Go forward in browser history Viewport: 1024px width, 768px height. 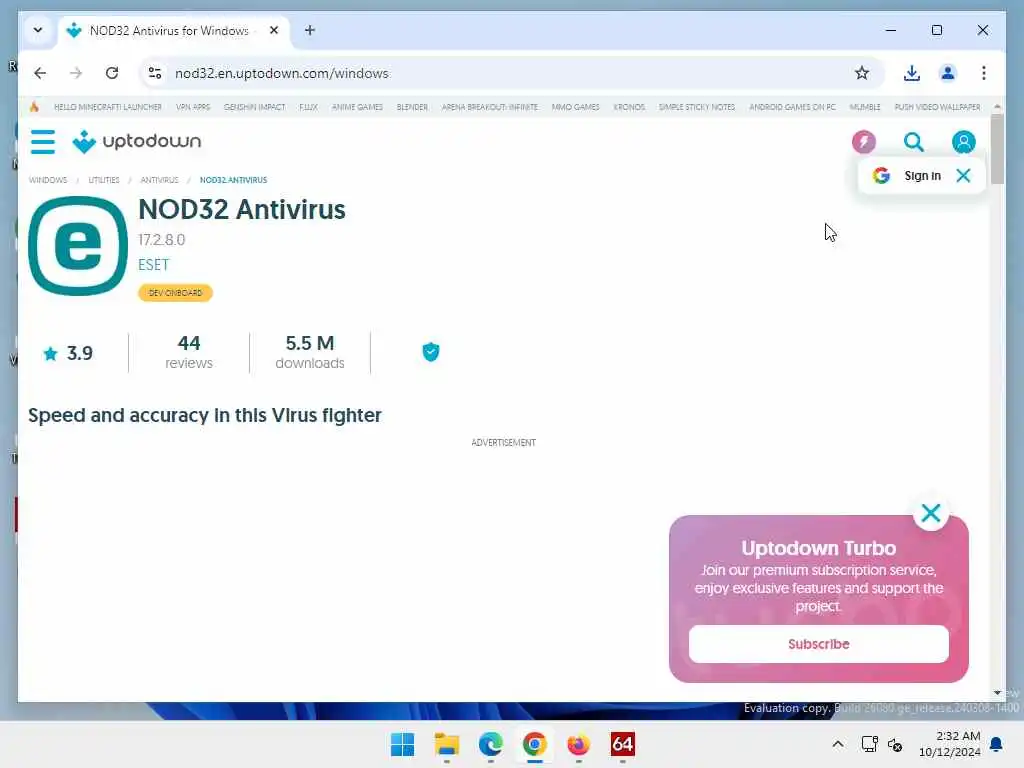tap(76, 73)
